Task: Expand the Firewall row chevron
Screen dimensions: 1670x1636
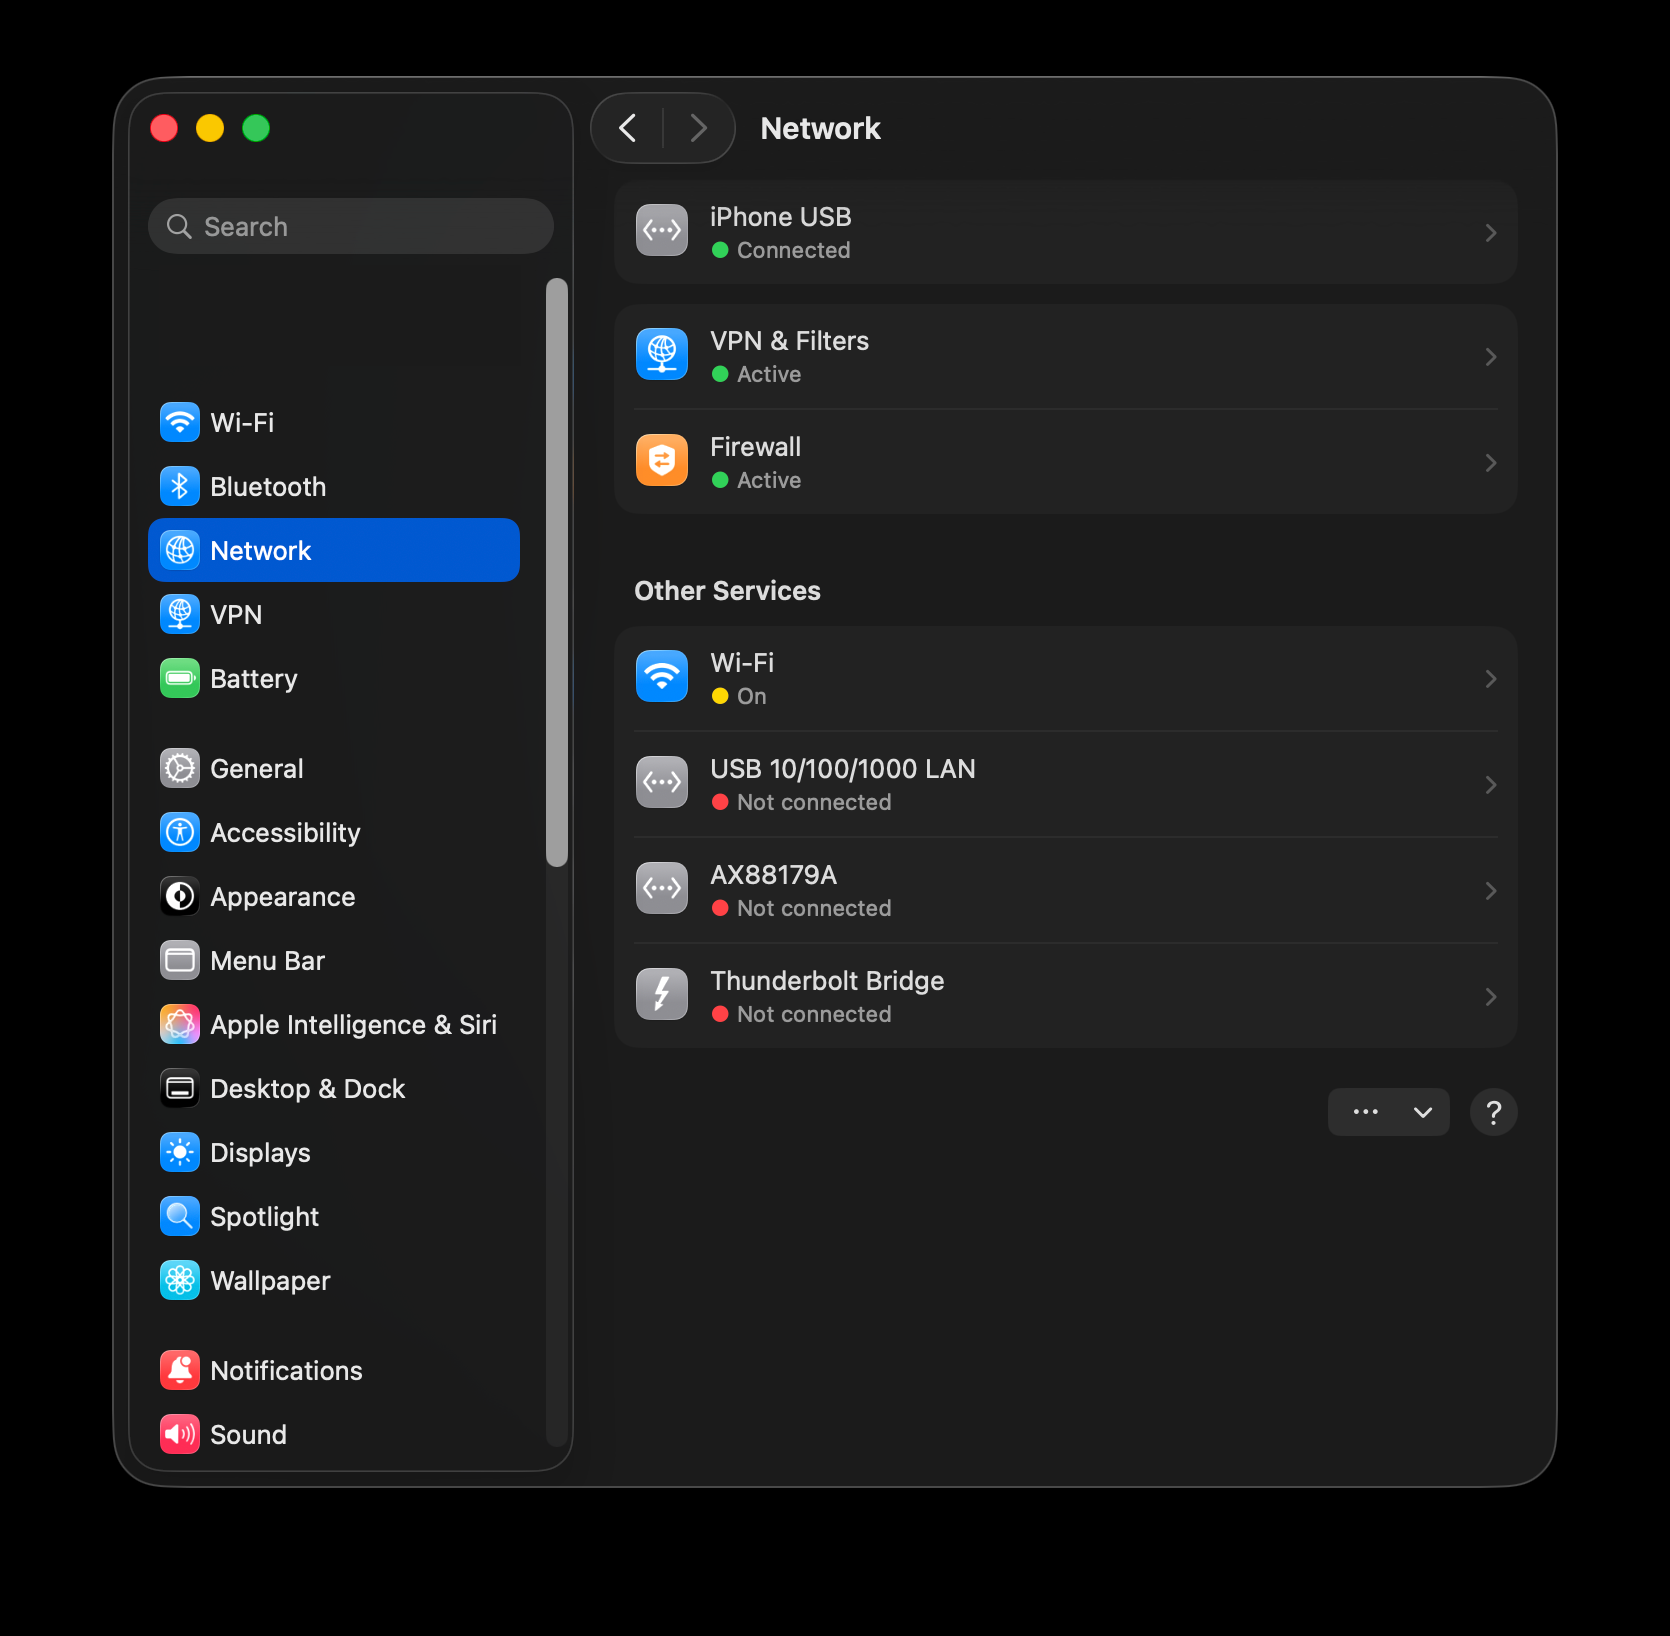Action: click(1490, 463)
